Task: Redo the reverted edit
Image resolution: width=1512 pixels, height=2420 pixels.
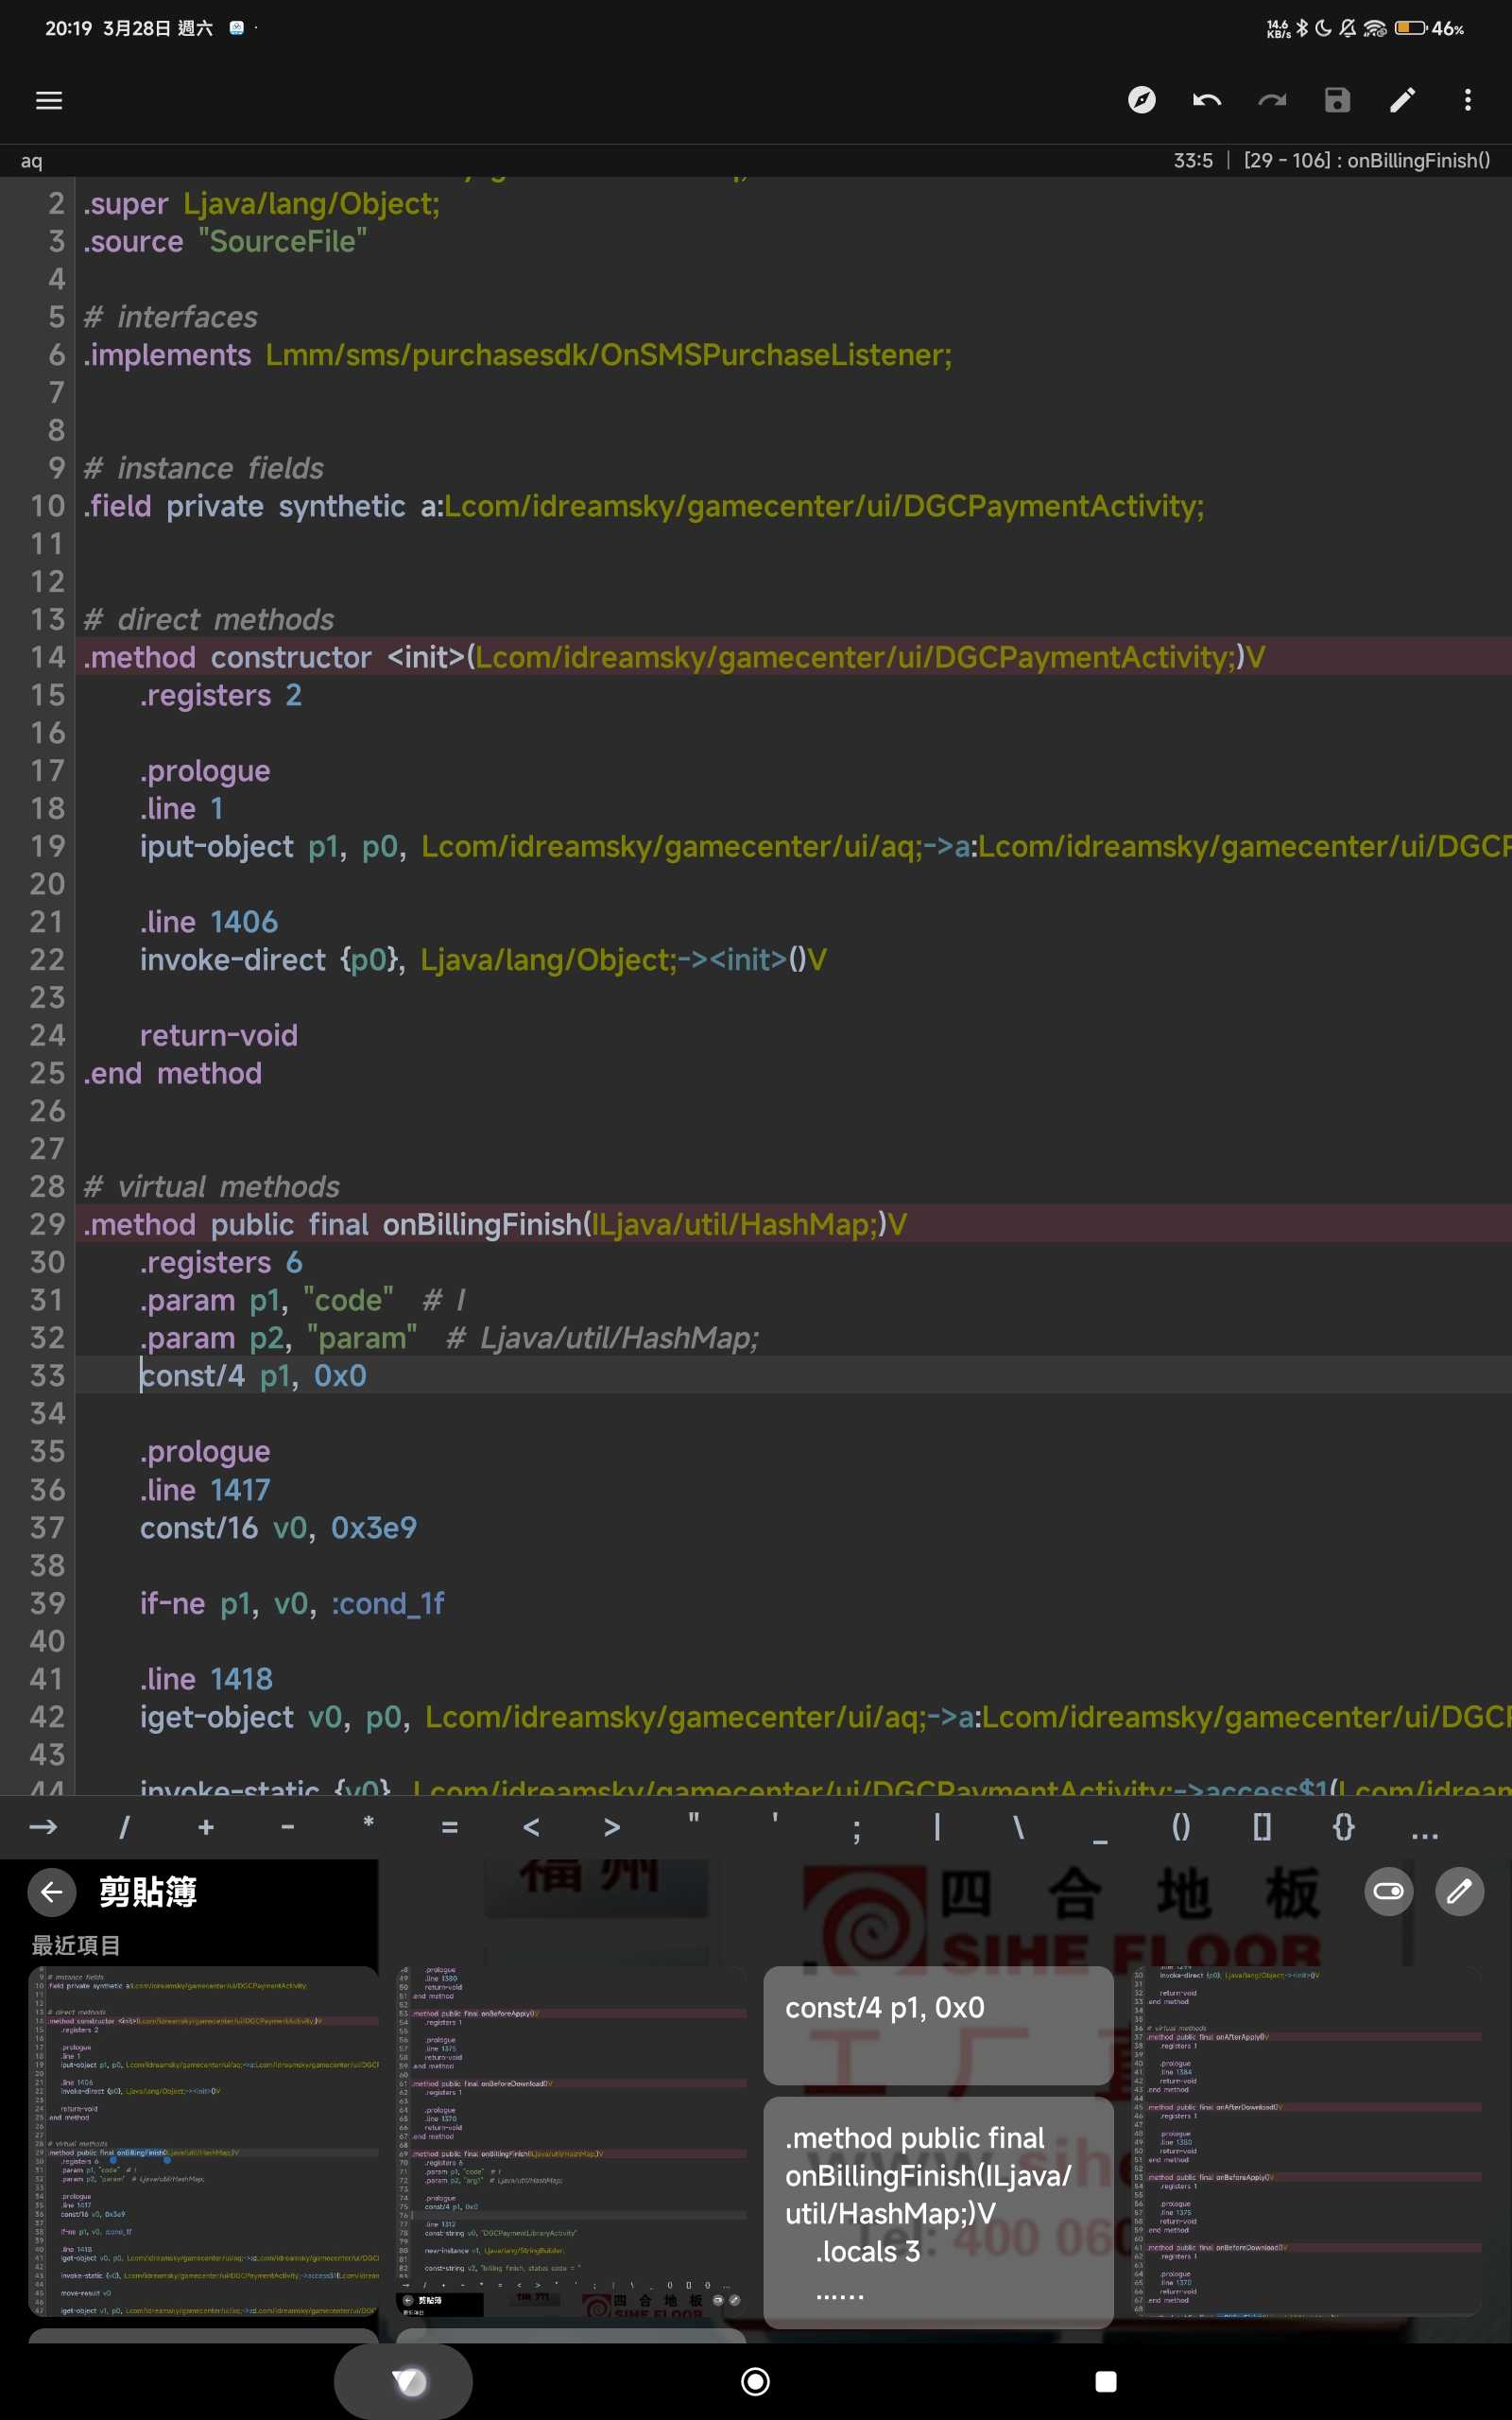Action: (1271, 100)
